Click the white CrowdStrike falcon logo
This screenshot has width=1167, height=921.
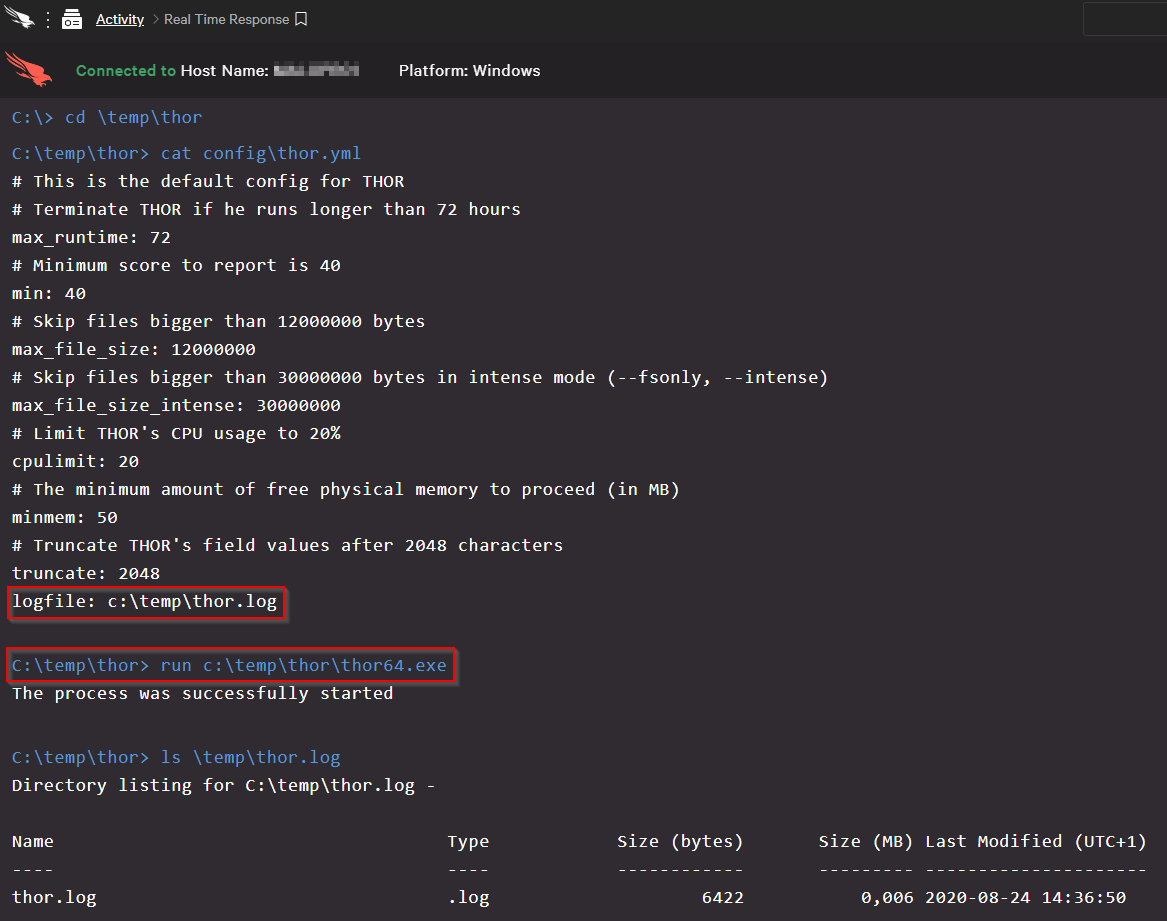[x=19, y=19]
